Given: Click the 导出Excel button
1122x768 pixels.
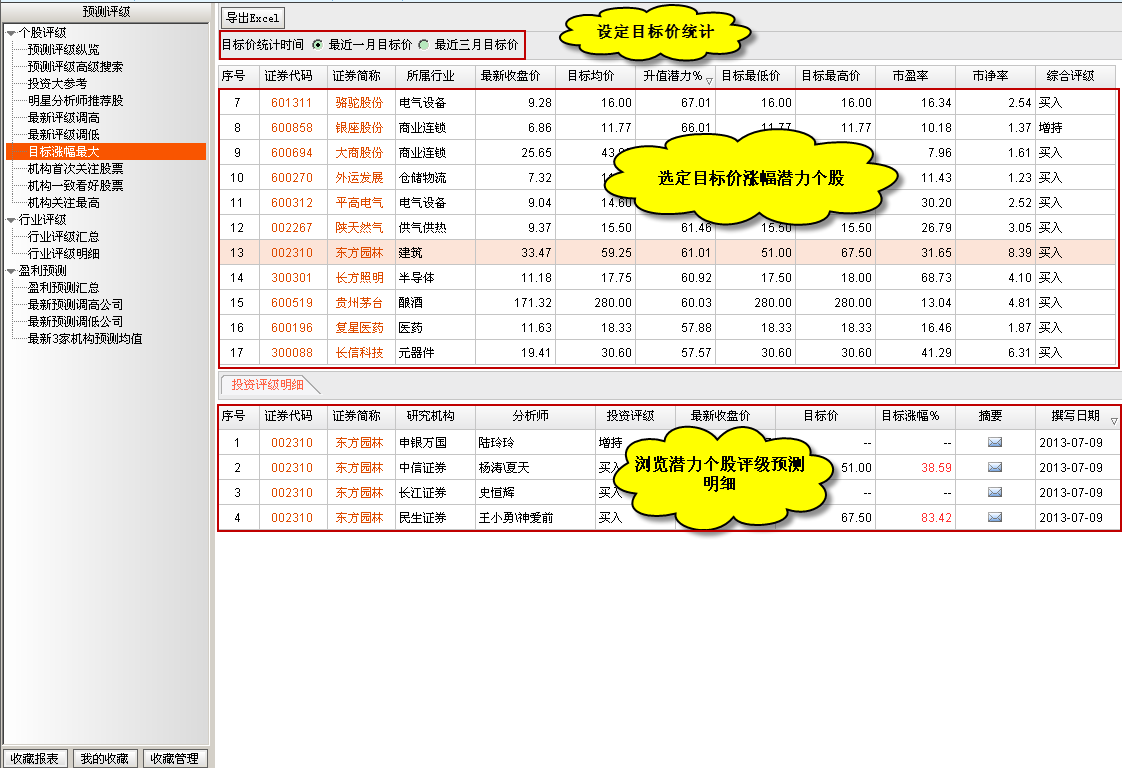Looking at the screenshot, I should (x=253, y=17).
